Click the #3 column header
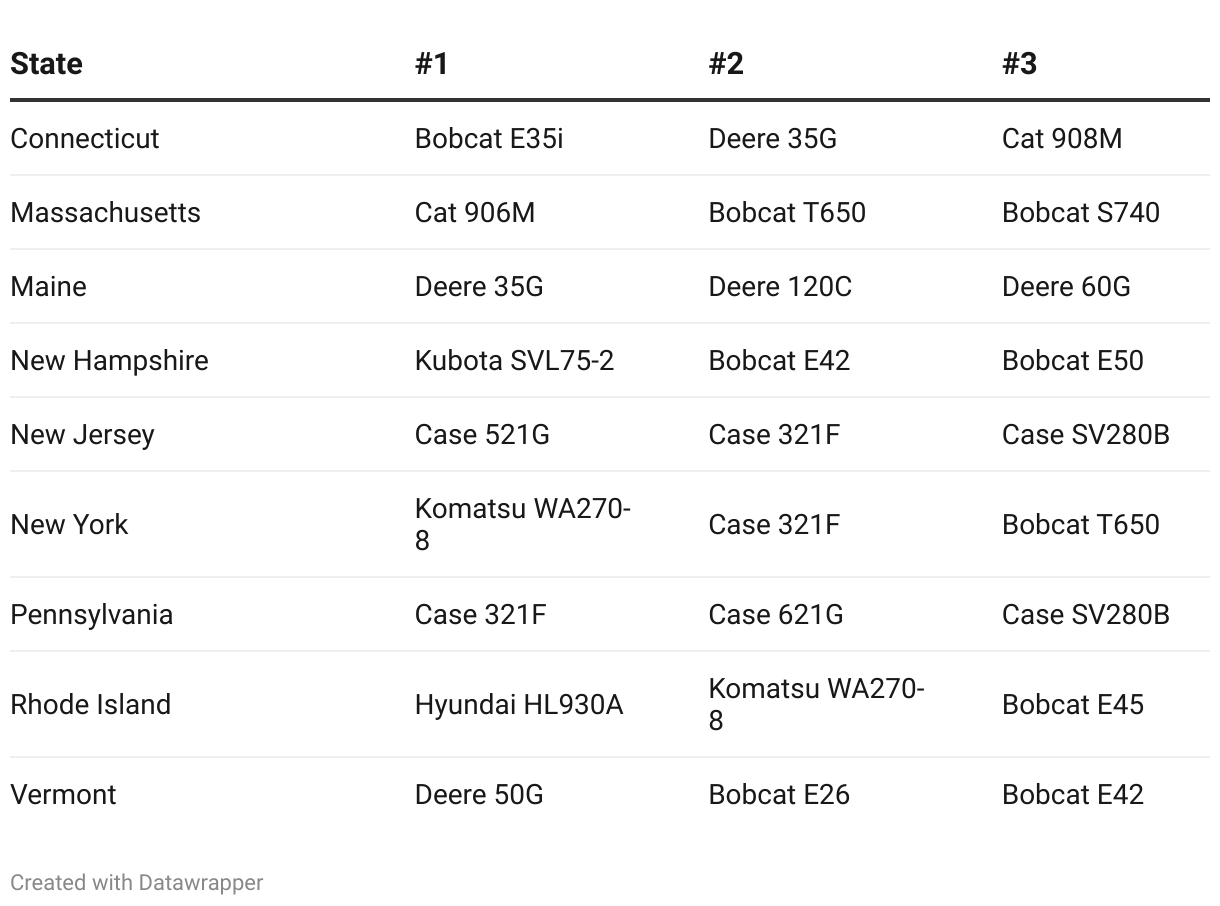Viewport: 1220px width, 906px height. [x=1020, y=64]
